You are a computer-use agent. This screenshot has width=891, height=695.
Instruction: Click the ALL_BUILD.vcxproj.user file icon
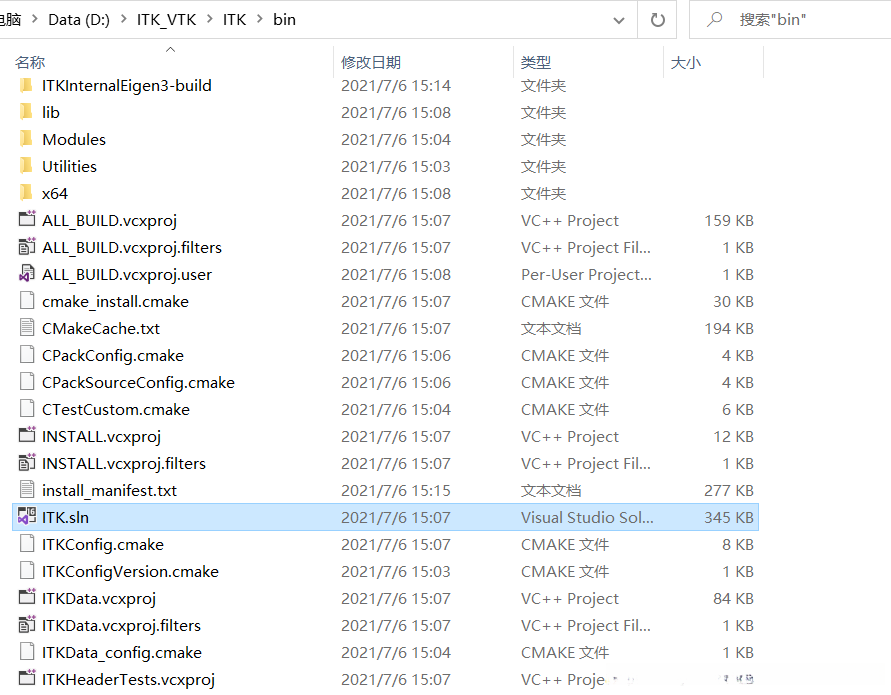[x=27, y=274]
